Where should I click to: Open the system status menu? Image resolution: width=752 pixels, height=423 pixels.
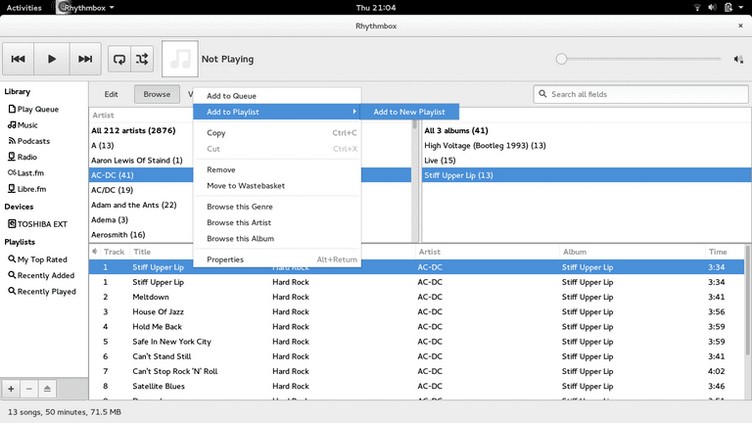pos(728,7)
